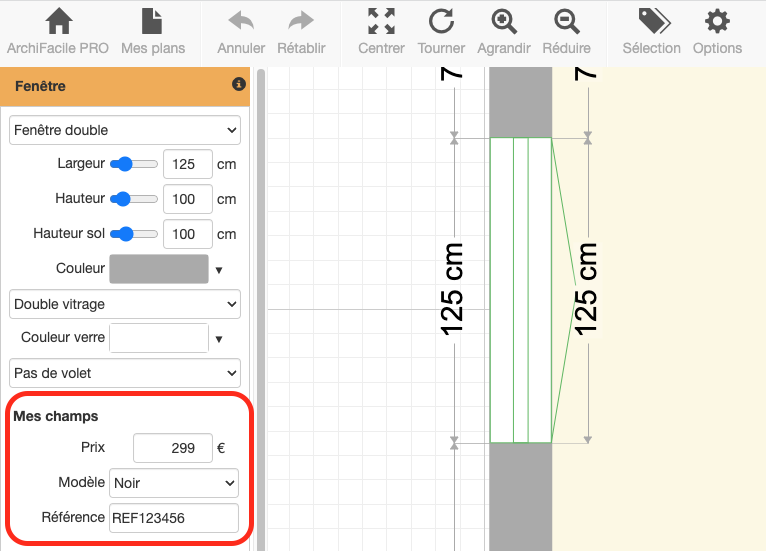
Task: Click the Référence text field
Action: point(174,518)
